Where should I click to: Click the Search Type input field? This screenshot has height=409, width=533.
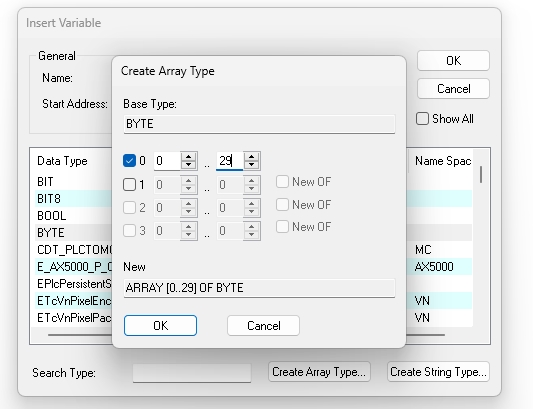click(x=192, y=373)
